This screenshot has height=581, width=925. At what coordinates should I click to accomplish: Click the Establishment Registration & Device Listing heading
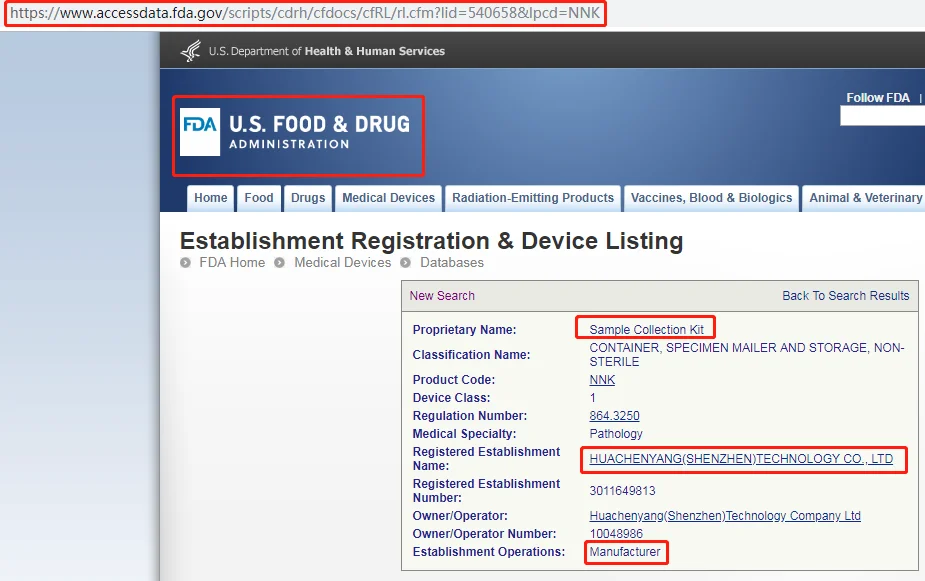pos(431,241)
